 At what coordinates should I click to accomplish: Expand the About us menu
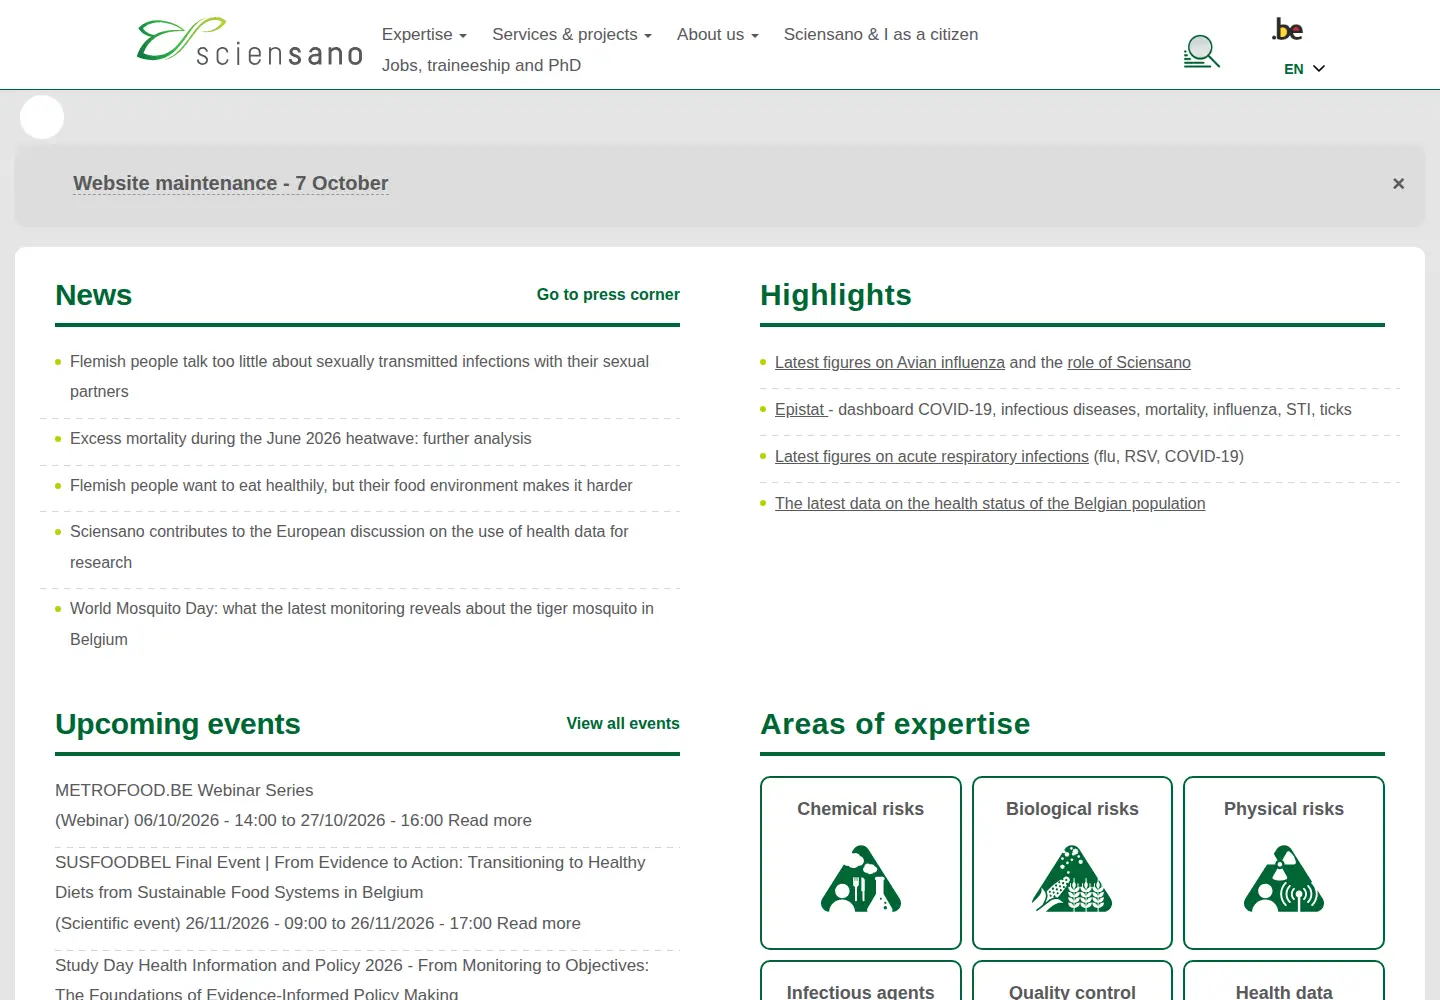(x=718, y=35)
